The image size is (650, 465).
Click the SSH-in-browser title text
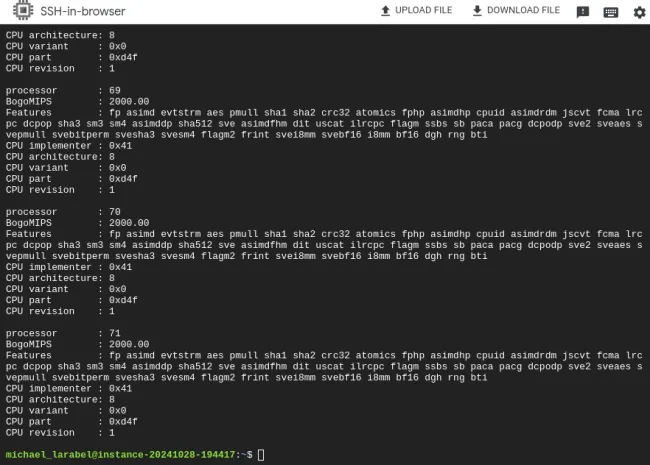tap(82, 11)
